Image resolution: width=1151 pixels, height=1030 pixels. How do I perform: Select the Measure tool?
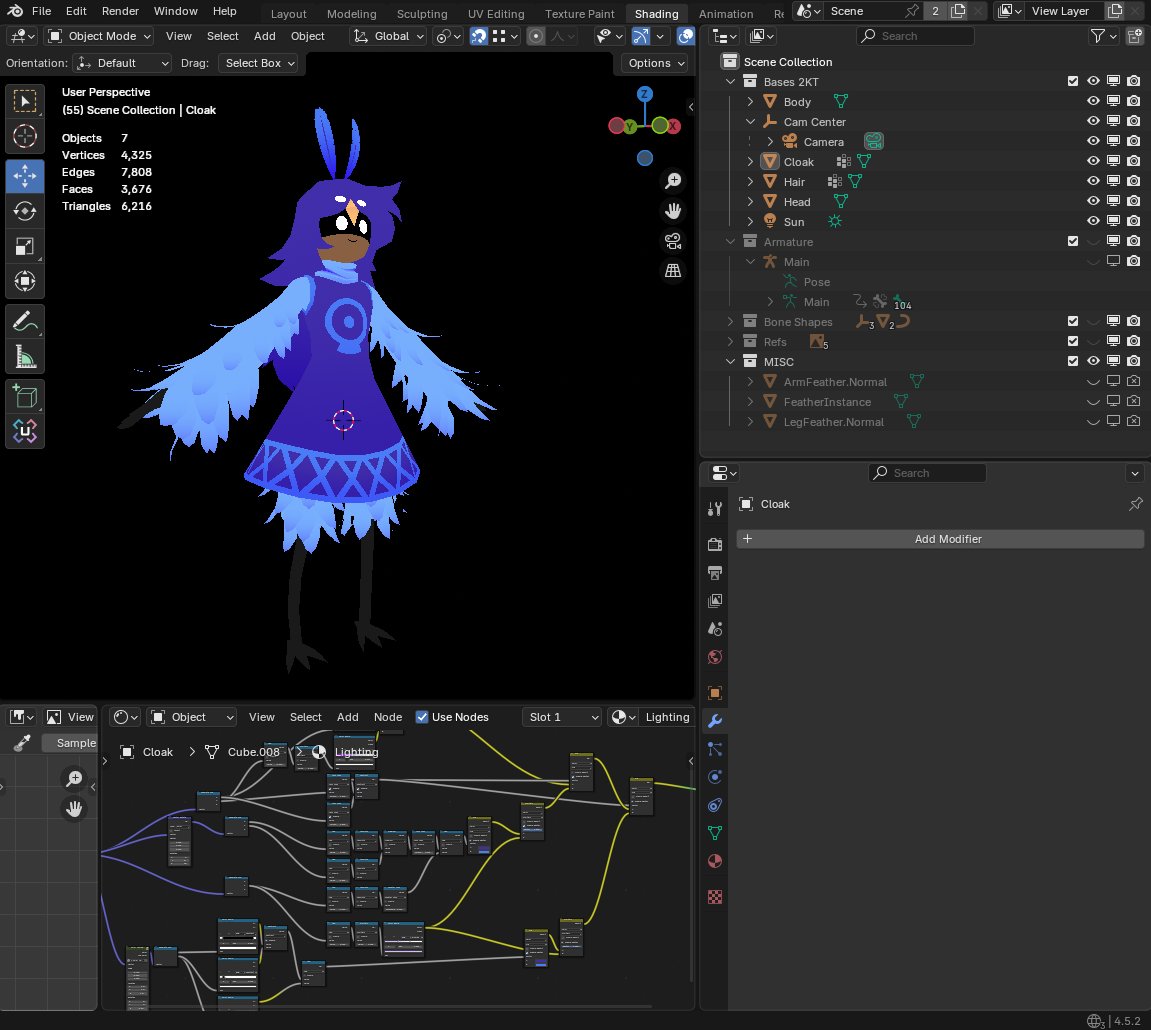24,356
